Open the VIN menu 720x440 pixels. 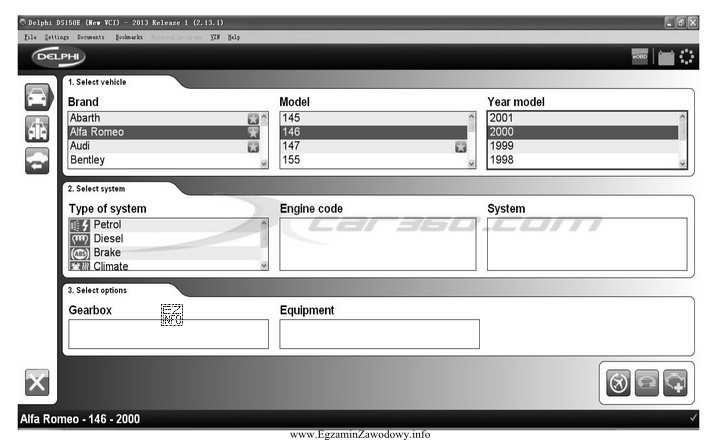click(215, 37)
